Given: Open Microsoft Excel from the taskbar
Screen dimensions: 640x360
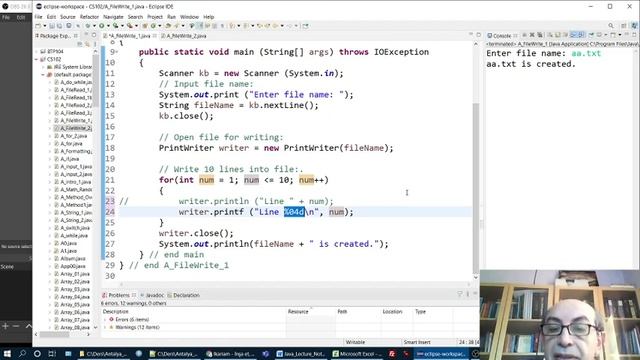Looking at the screenshot, I should [x=357, y=353].
